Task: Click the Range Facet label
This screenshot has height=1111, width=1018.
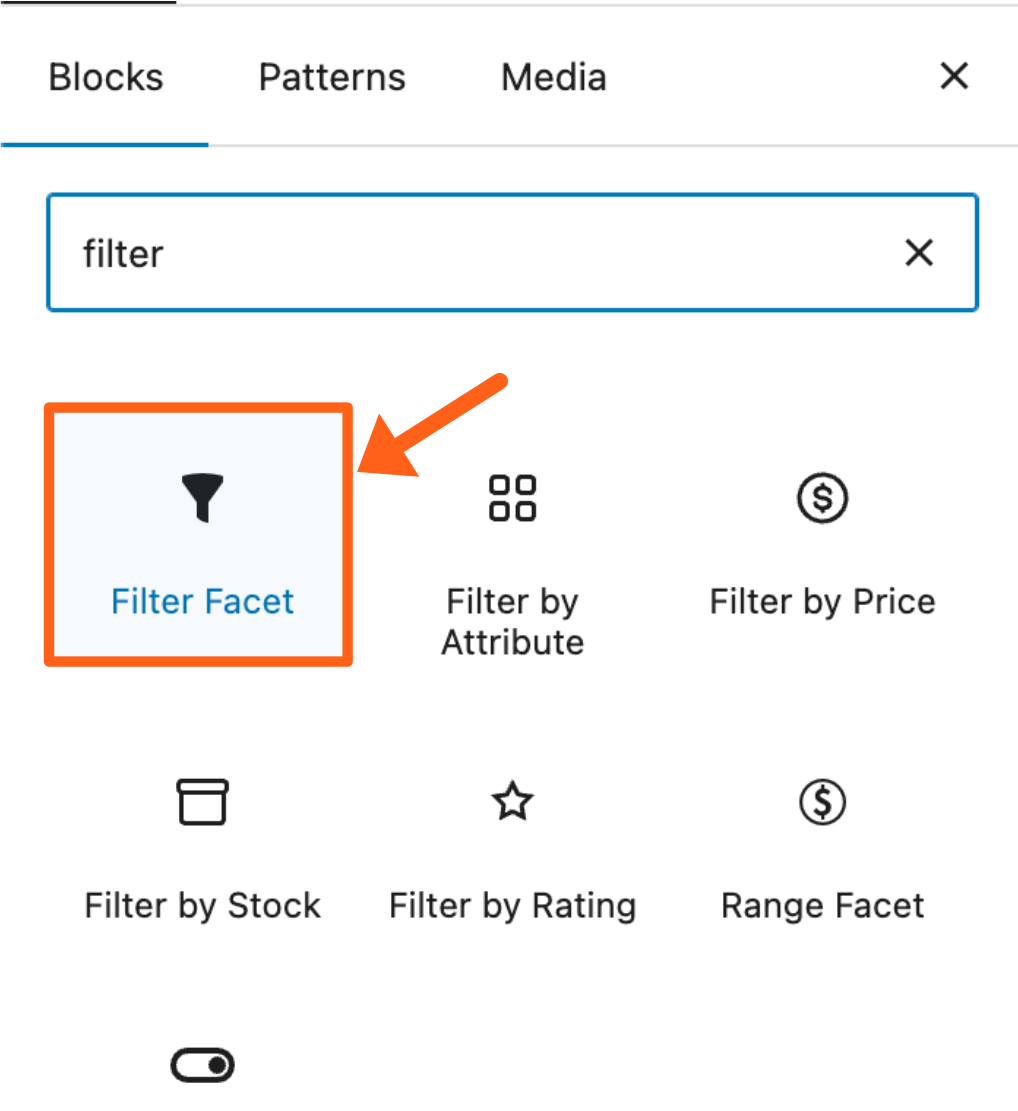Action: pos(822,906)
